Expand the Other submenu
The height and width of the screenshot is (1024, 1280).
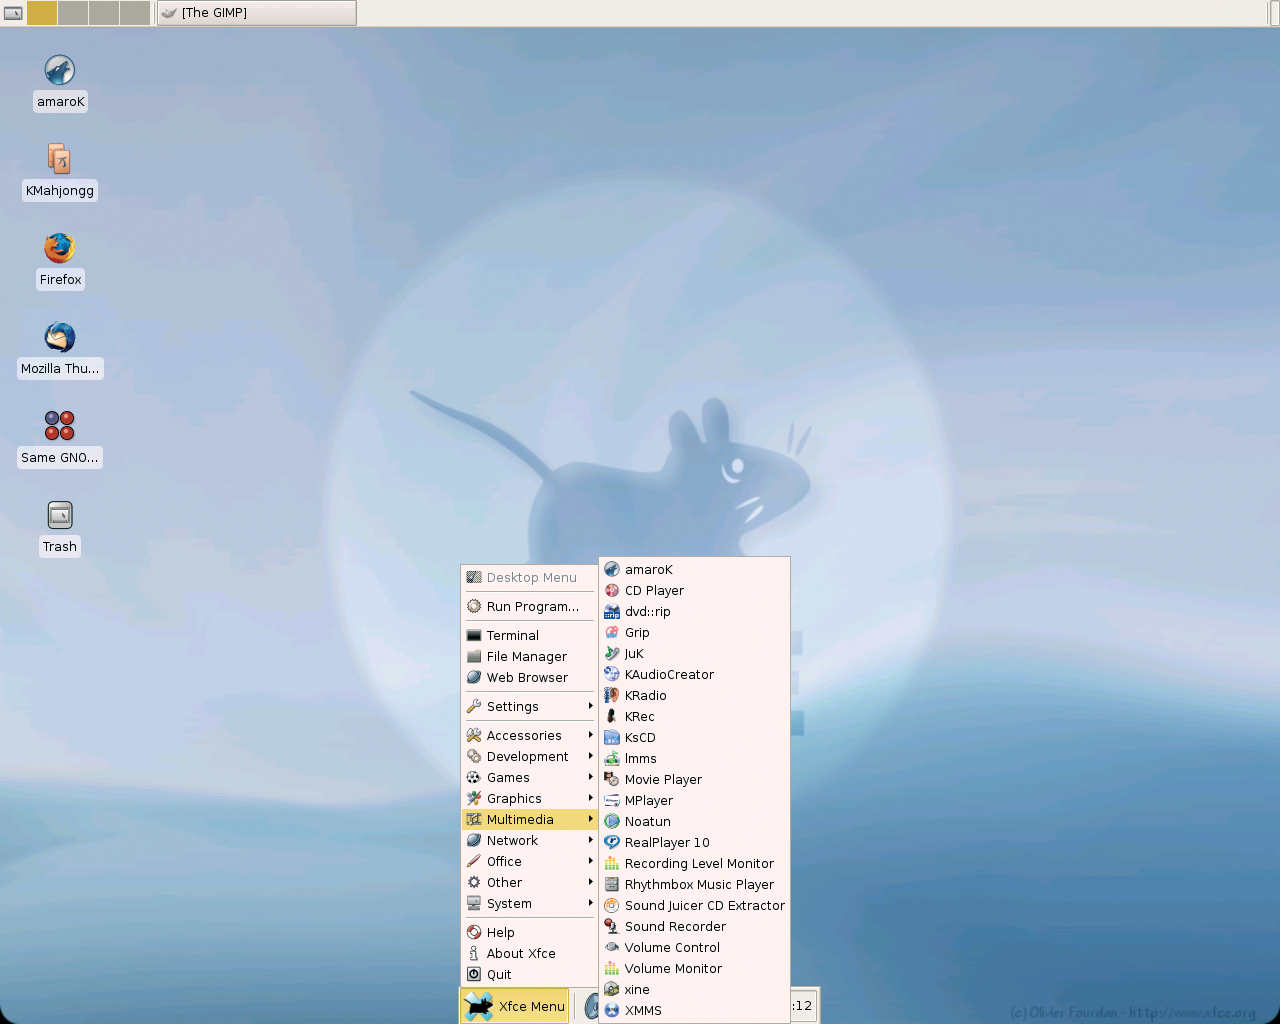pyautogui.click(x=529, y=882)
